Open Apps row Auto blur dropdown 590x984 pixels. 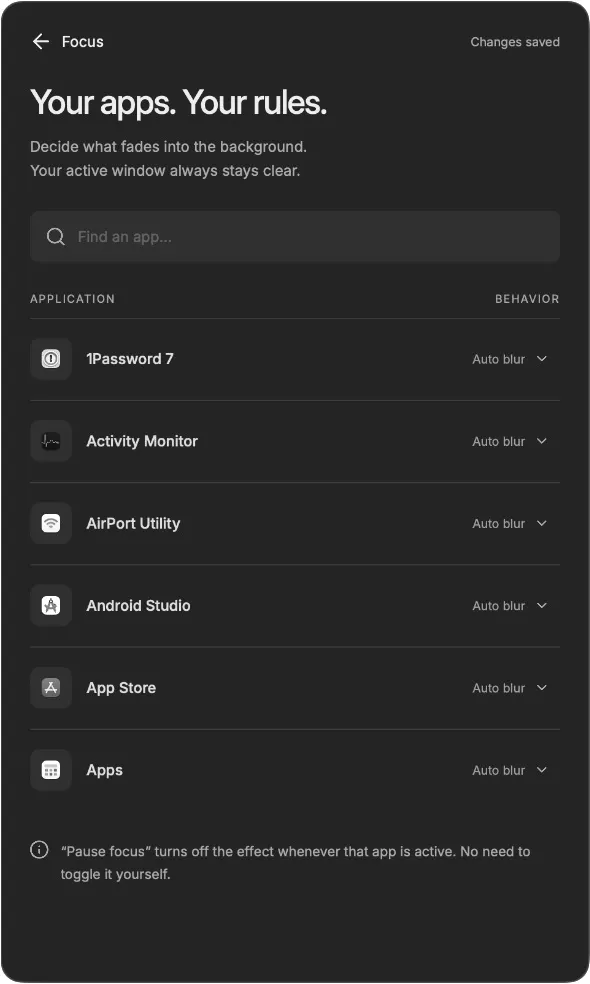coord(510,770)
